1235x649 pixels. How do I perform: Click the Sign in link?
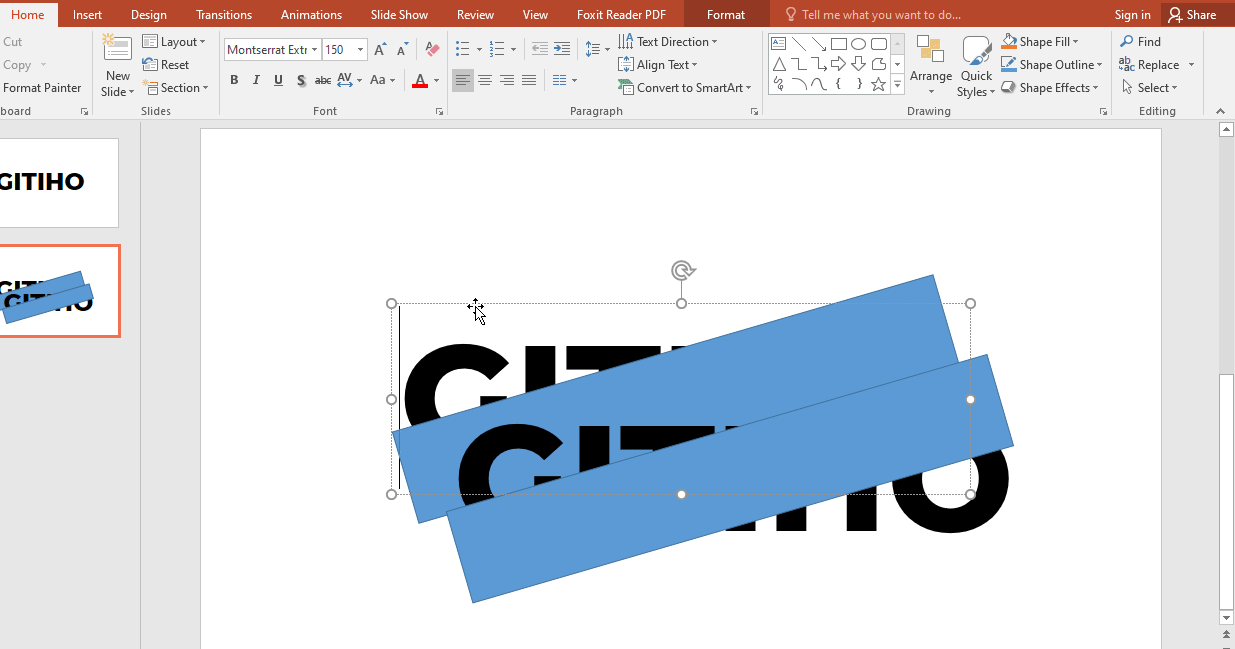(1131, 14)
